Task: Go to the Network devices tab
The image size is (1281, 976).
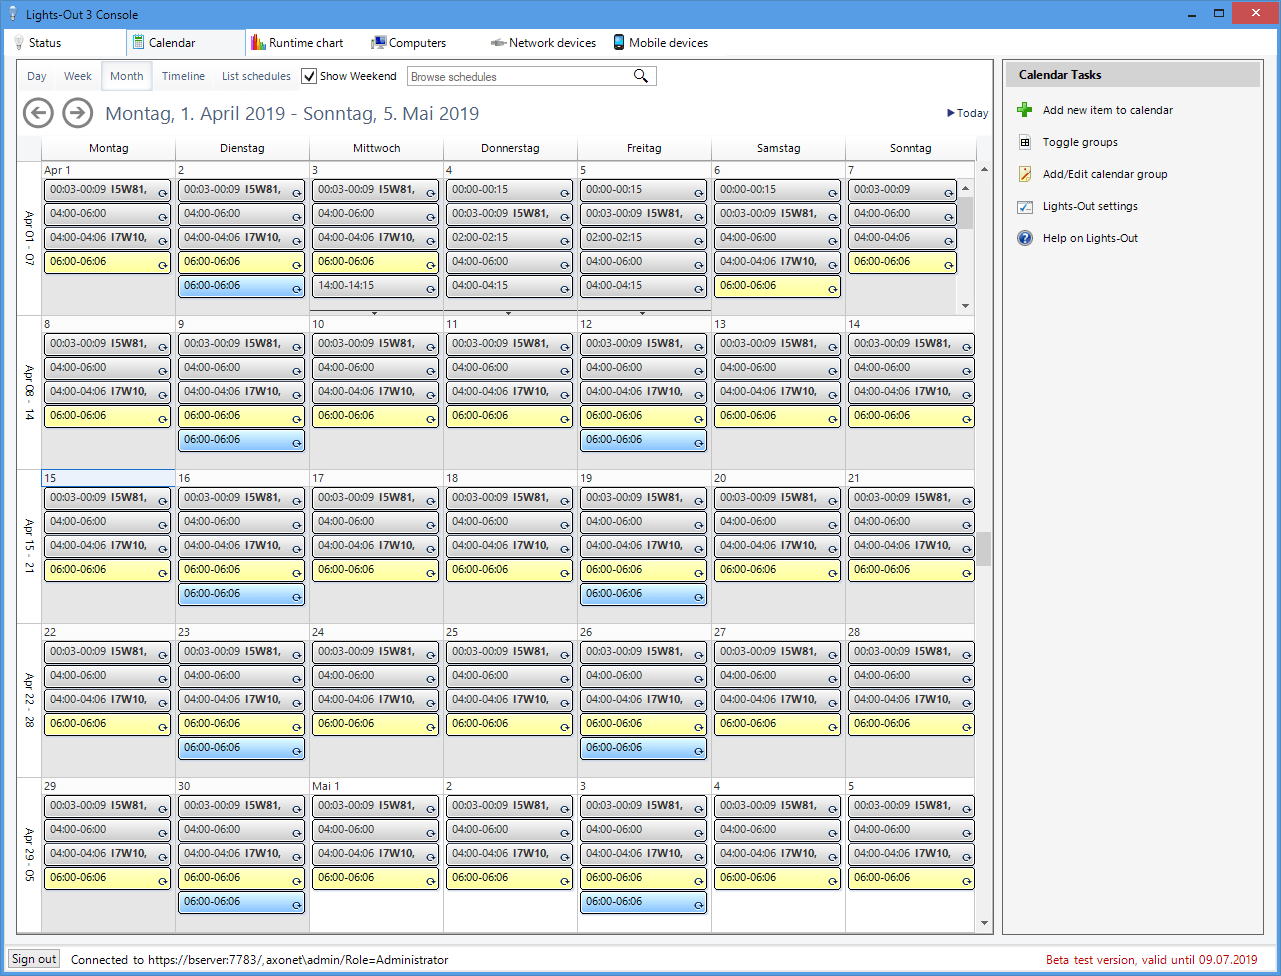Action: point(543,43)
